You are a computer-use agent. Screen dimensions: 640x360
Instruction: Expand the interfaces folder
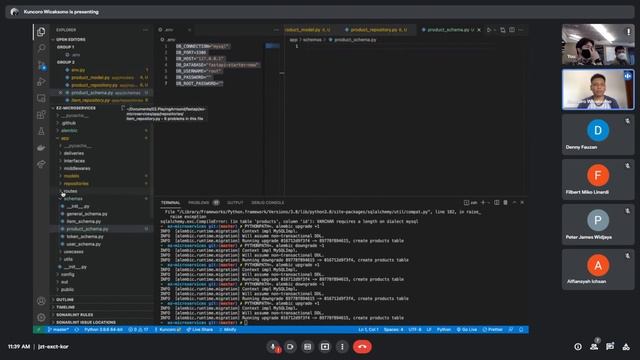74,161
